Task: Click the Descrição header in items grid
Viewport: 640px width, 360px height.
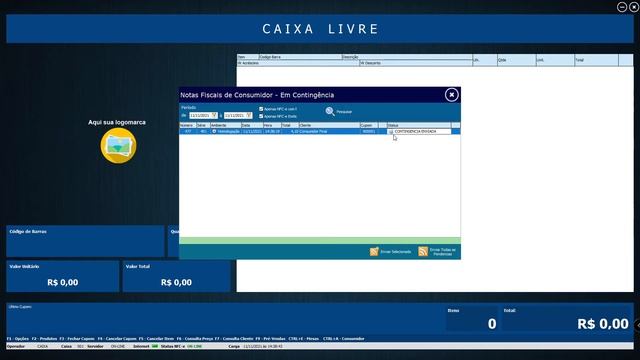Action: click(407, 57)
